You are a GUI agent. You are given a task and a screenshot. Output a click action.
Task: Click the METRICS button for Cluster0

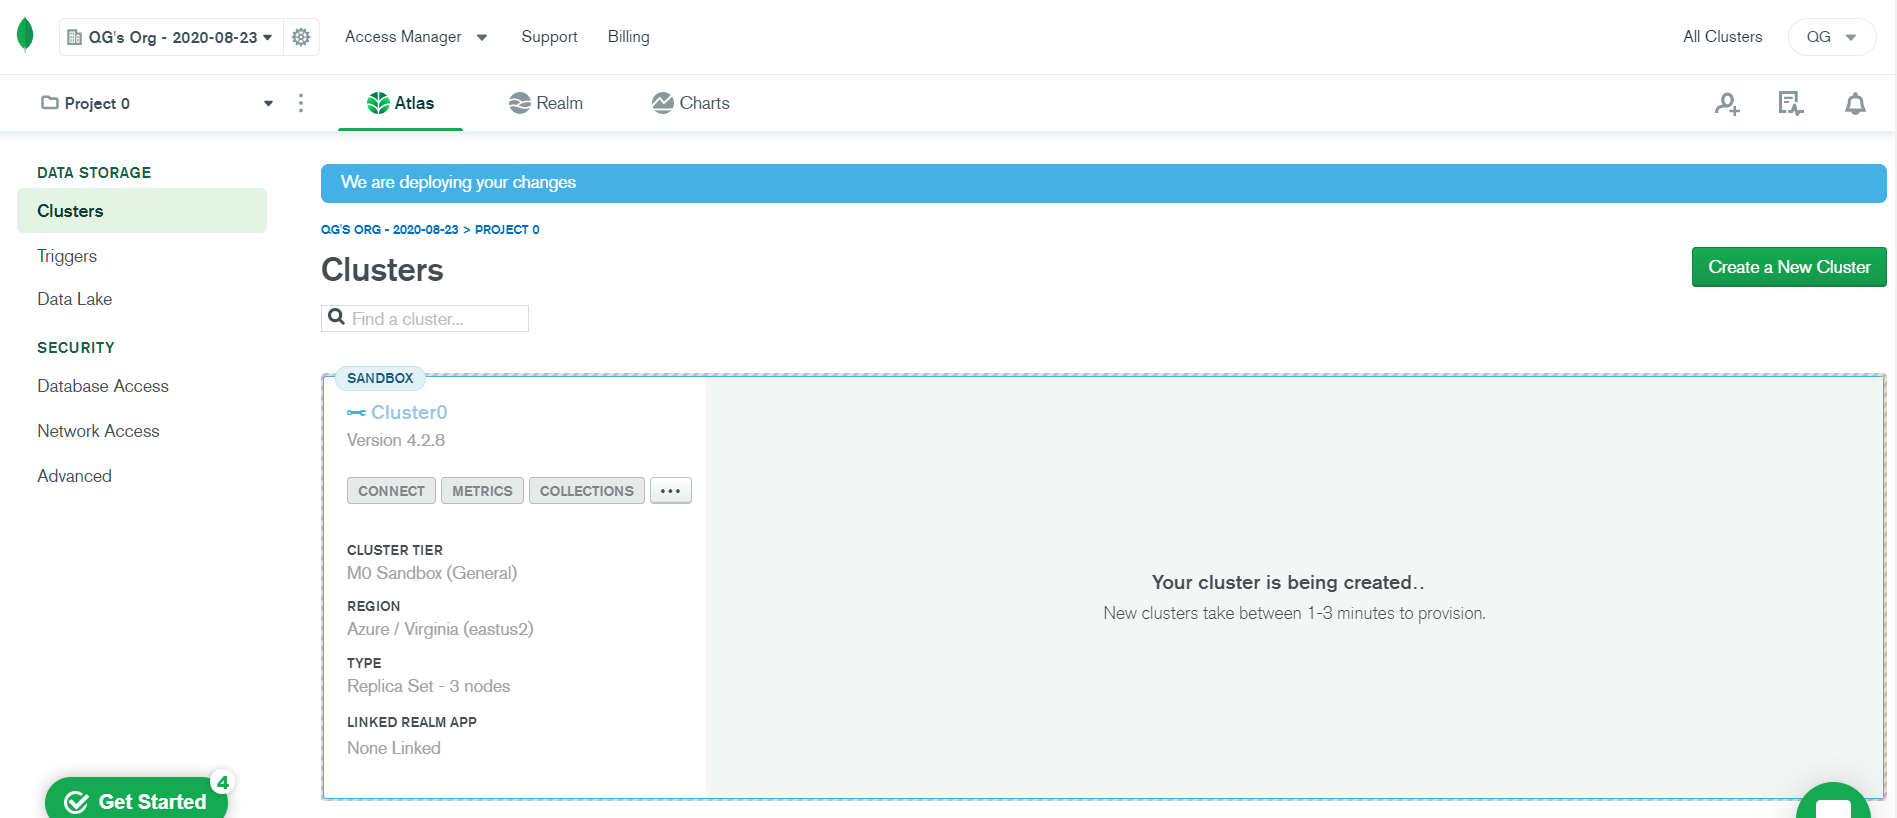coord(482,491)
